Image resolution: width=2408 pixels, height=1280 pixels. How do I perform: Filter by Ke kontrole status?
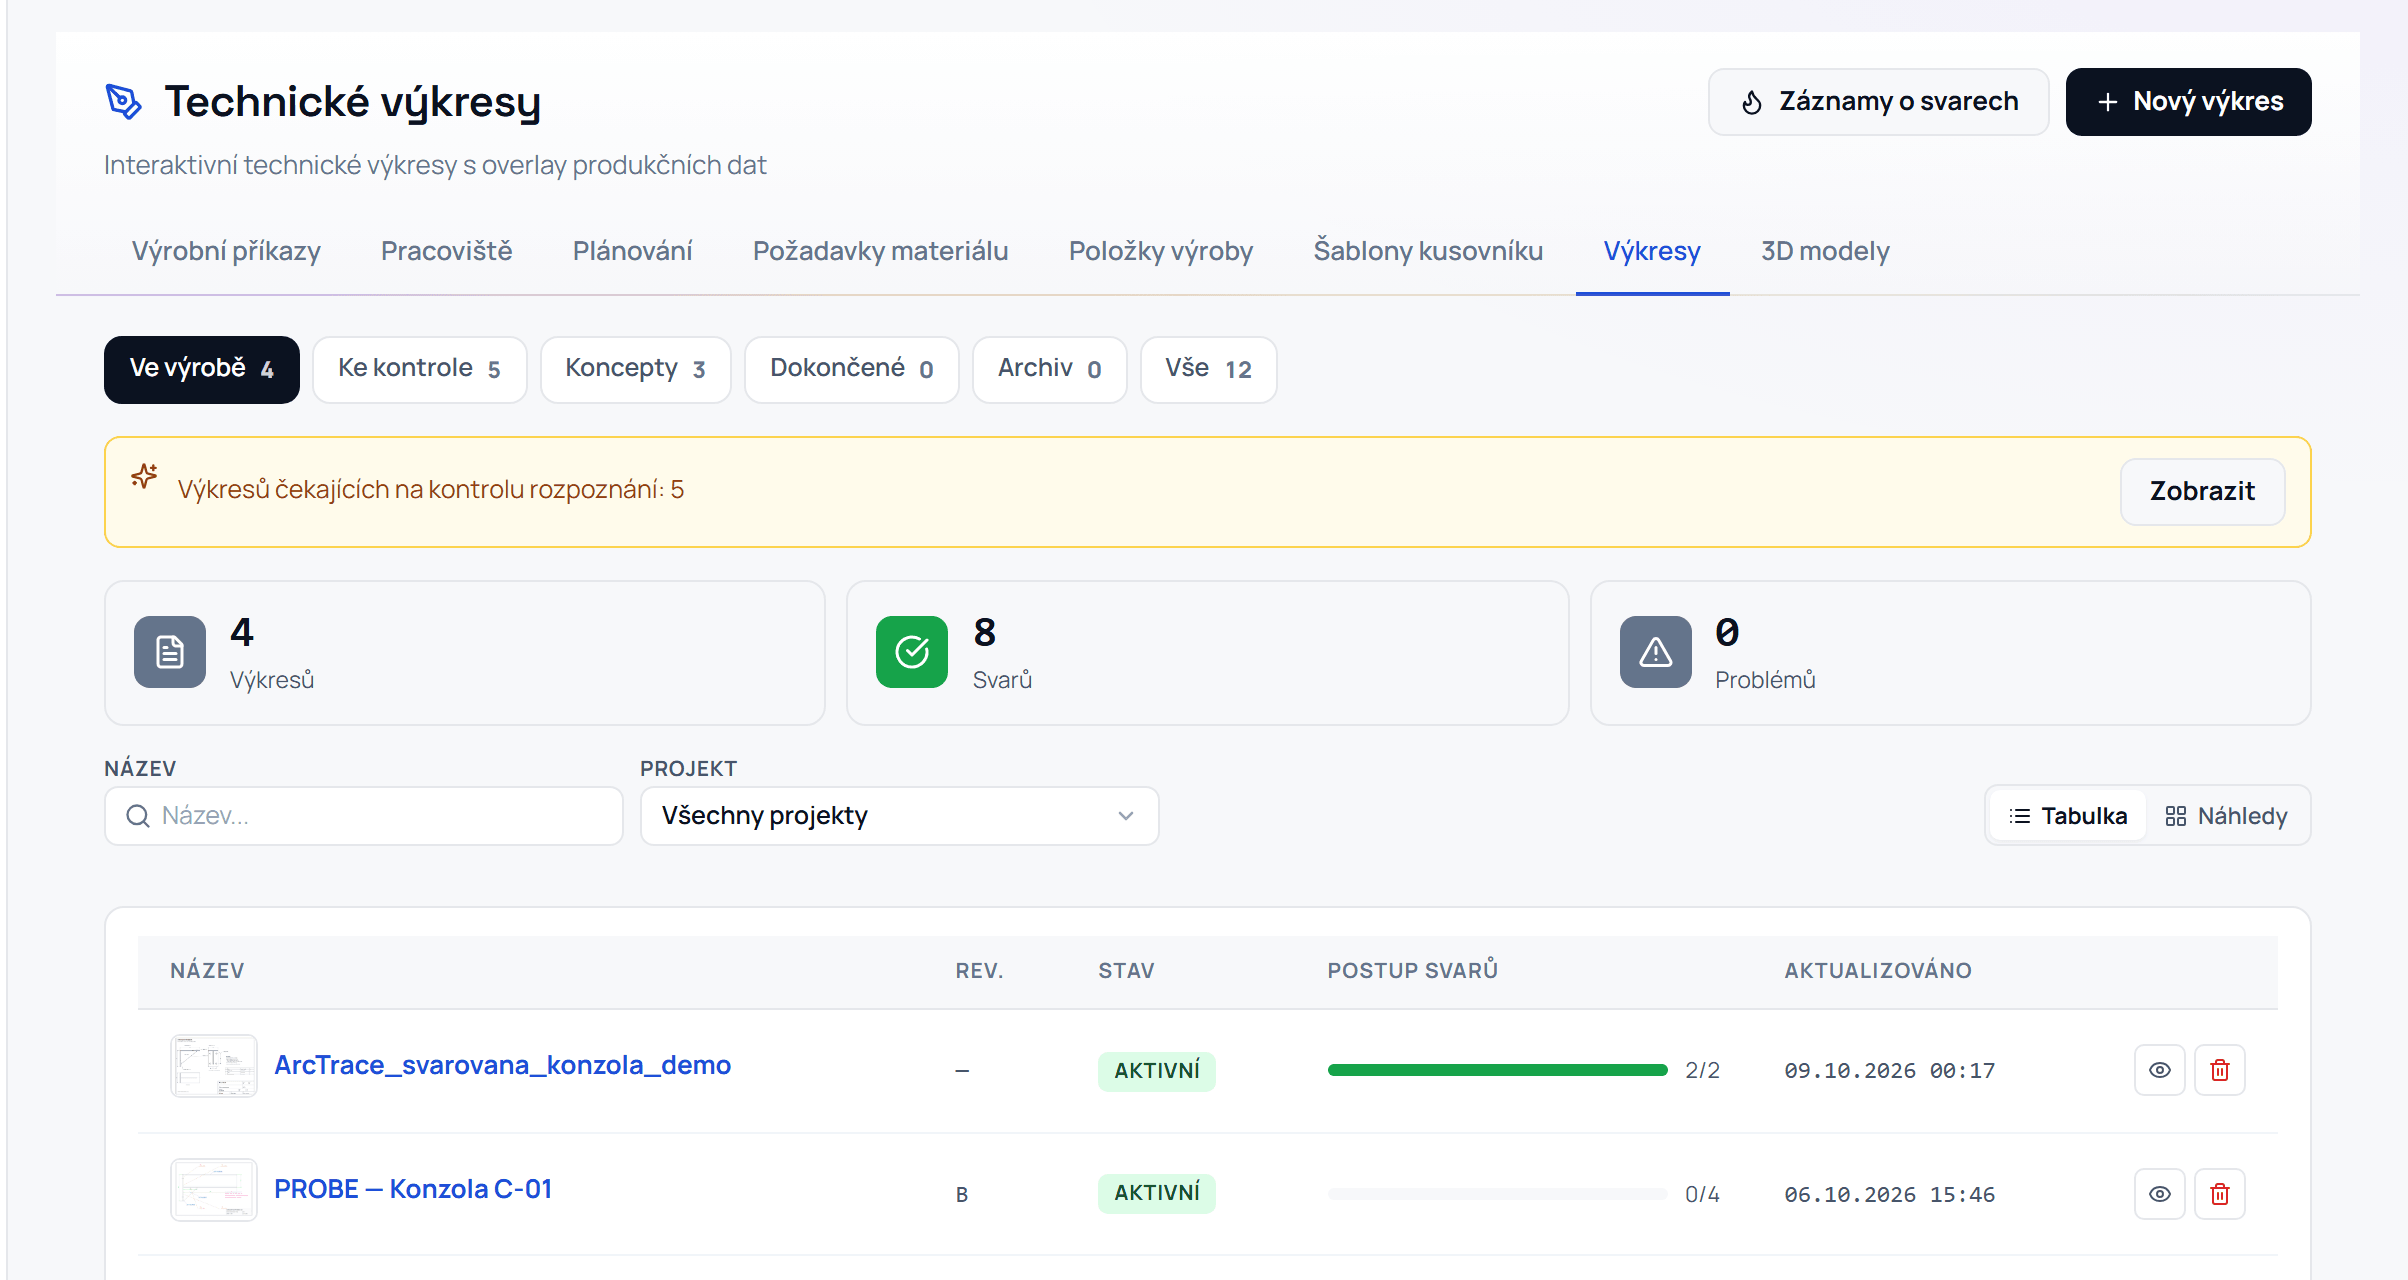point(420,369)
